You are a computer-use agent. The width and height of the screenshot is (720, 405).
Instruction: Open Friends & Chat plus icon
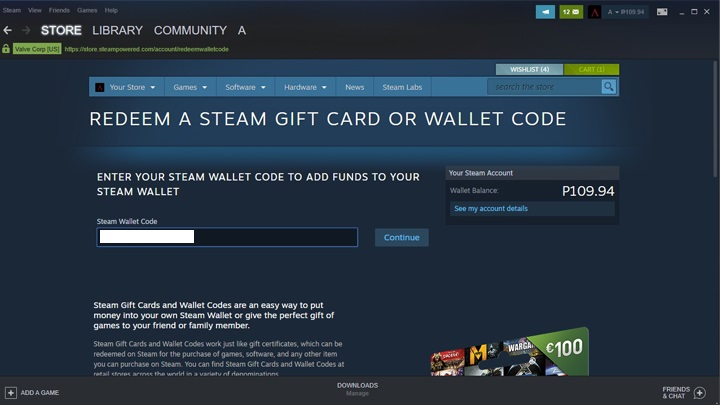(x=700, y=393)
